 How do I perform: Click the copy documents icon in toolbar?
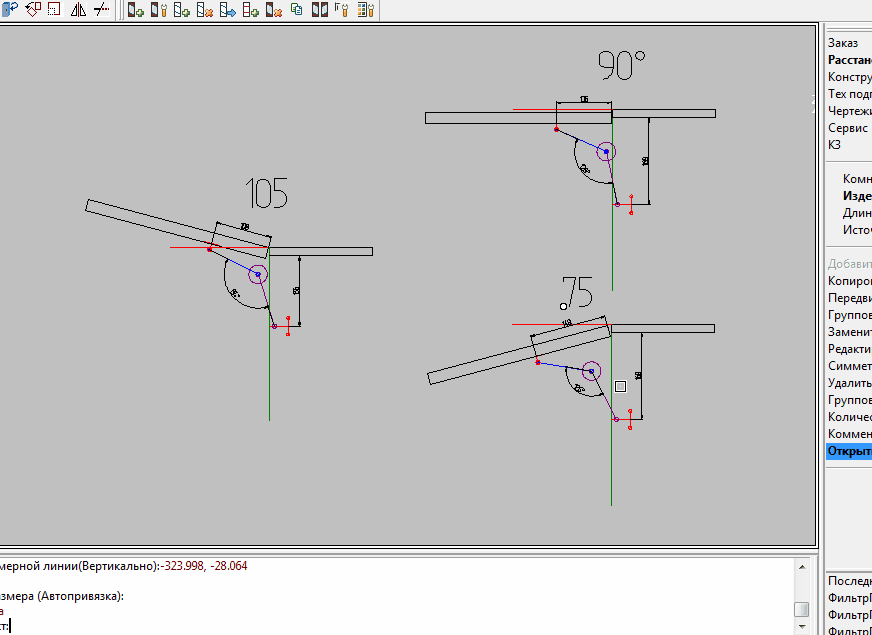click(296, 9)
